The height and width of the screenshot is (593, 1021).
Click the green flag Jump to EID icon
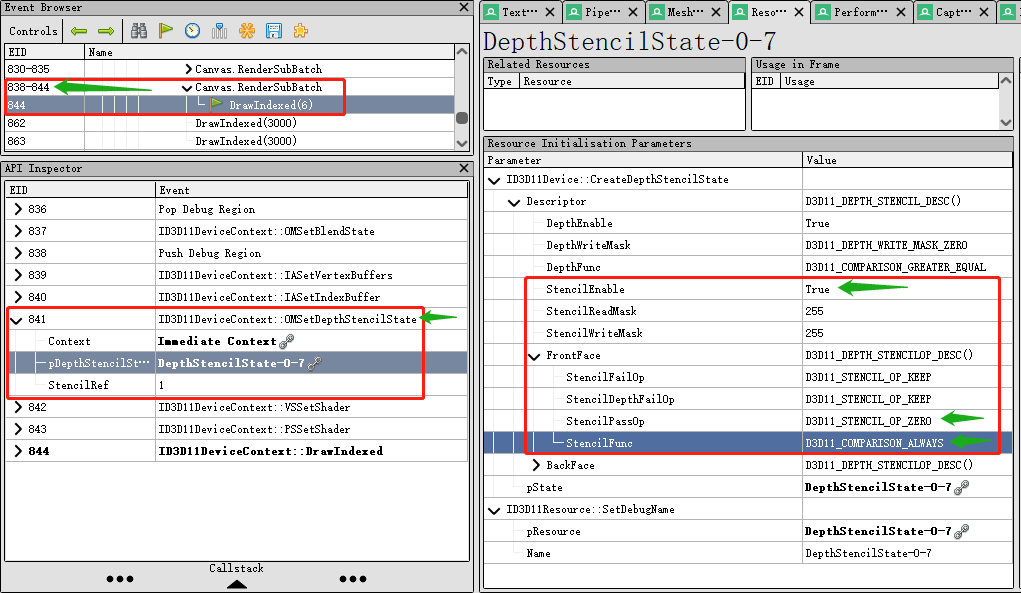(x=166, y=31)
